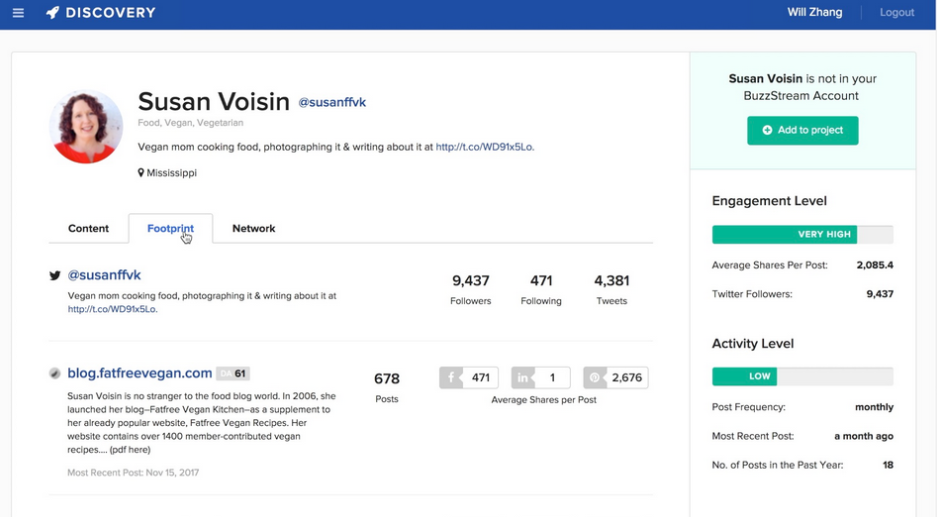Click the Post Frequency monthly value

874,407
